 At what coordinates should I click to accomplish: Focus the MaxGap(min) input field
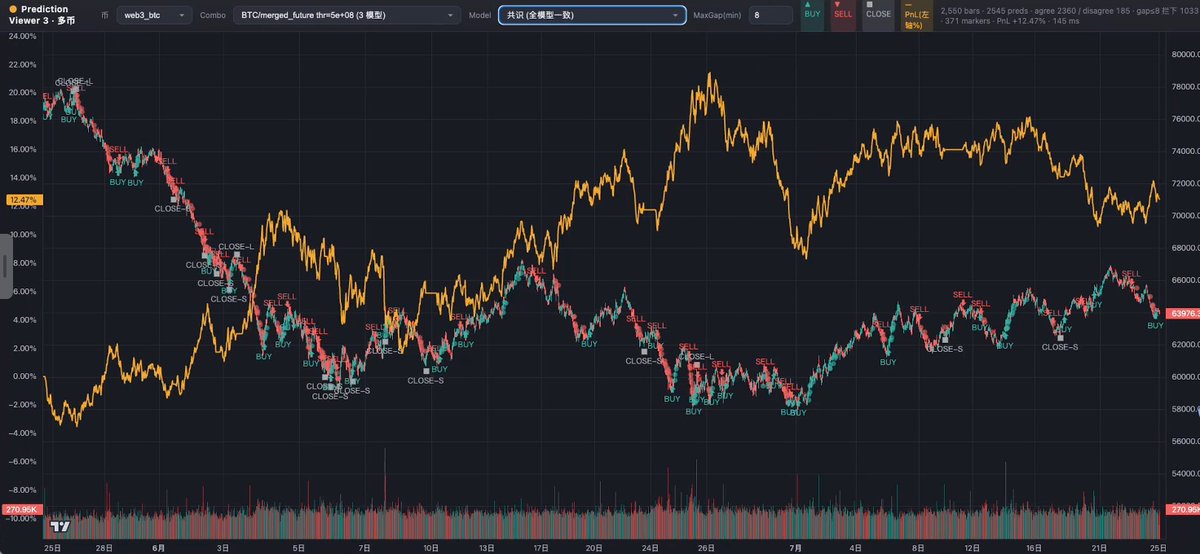click(x=769, y=15)
